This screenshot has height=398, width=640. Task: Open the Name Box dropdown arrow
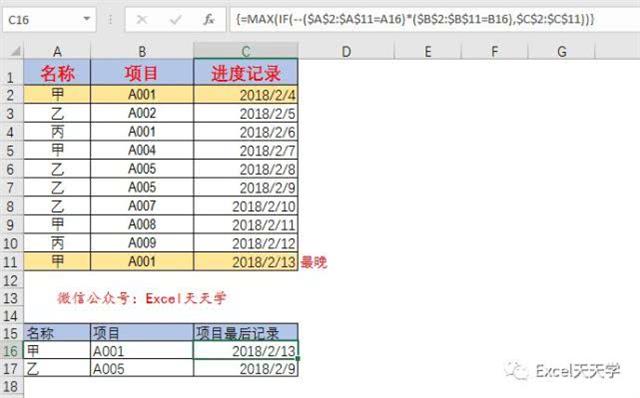click(87, 19)
